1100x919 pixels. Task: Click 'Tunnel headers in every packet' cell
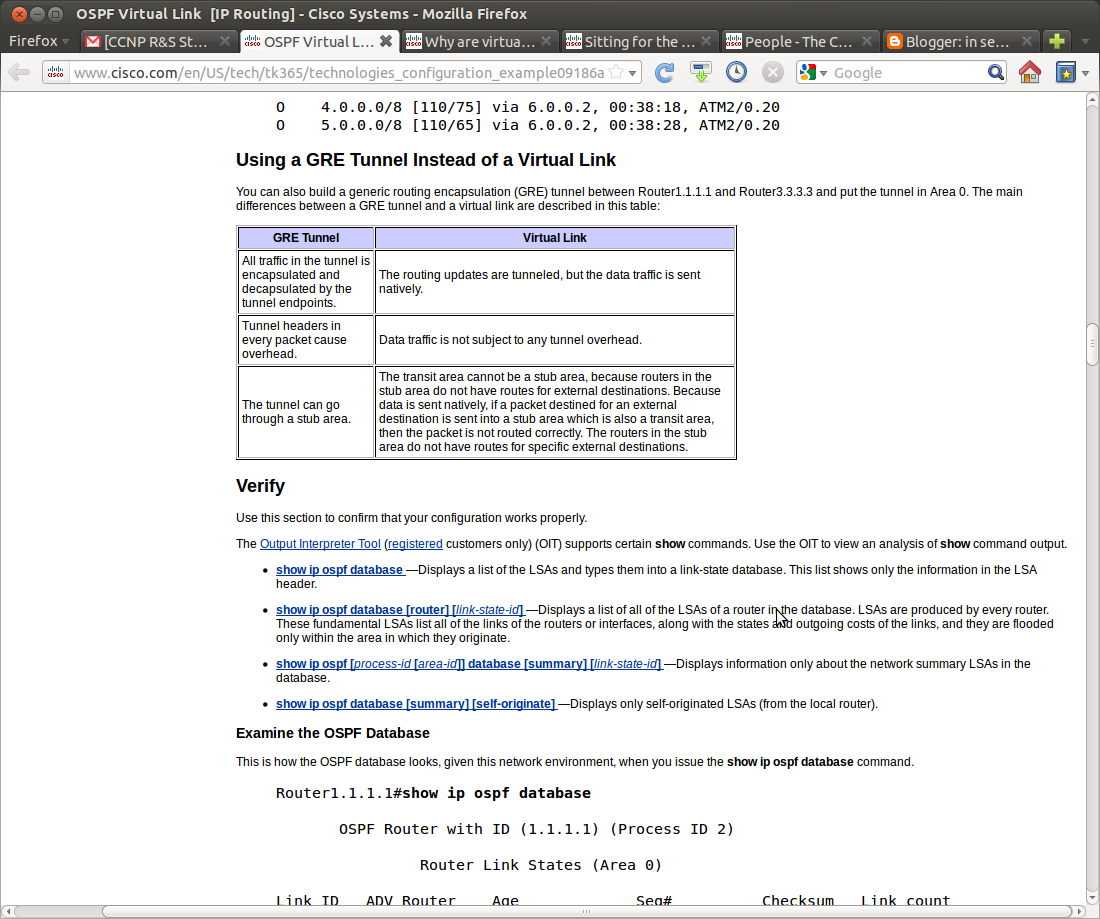(306, 340)
